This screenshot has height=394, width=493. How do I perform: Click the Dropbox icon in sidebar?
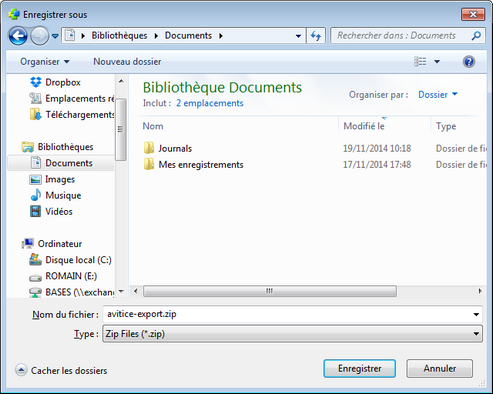click(x=36, y=82)
